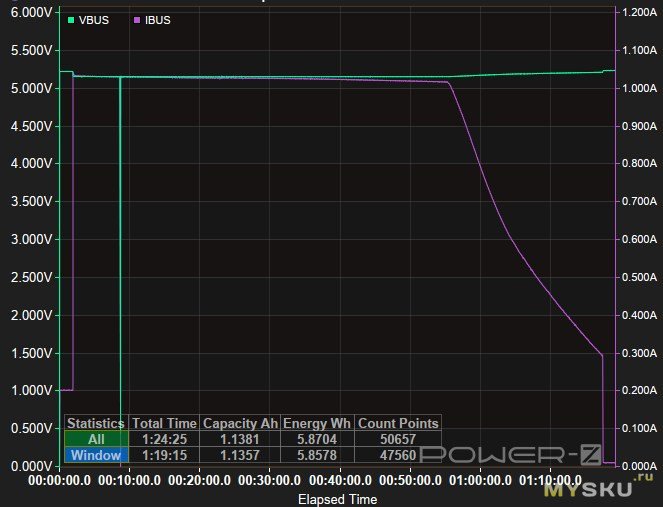Click capacity value 1.1357
The width and height of the screenshot is (663, 507).
point(240,455)
